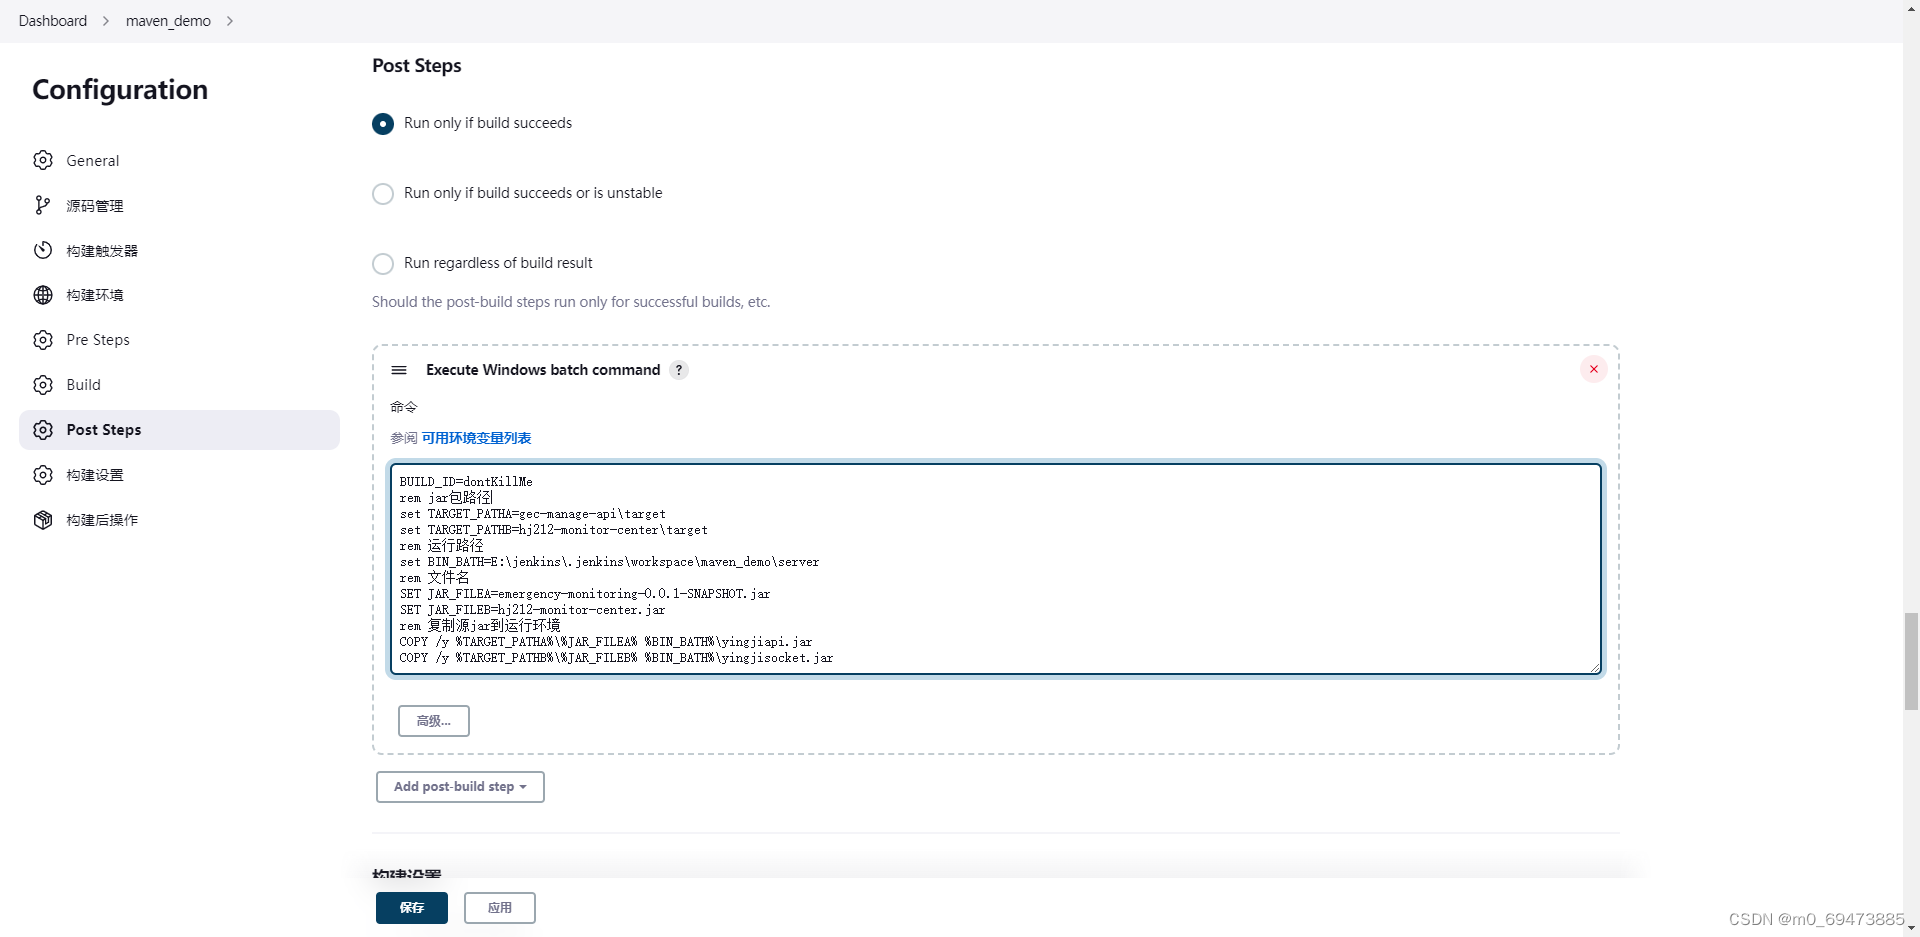Choose 'Run only if build succeeds or is unstable'

click(383, 193)
